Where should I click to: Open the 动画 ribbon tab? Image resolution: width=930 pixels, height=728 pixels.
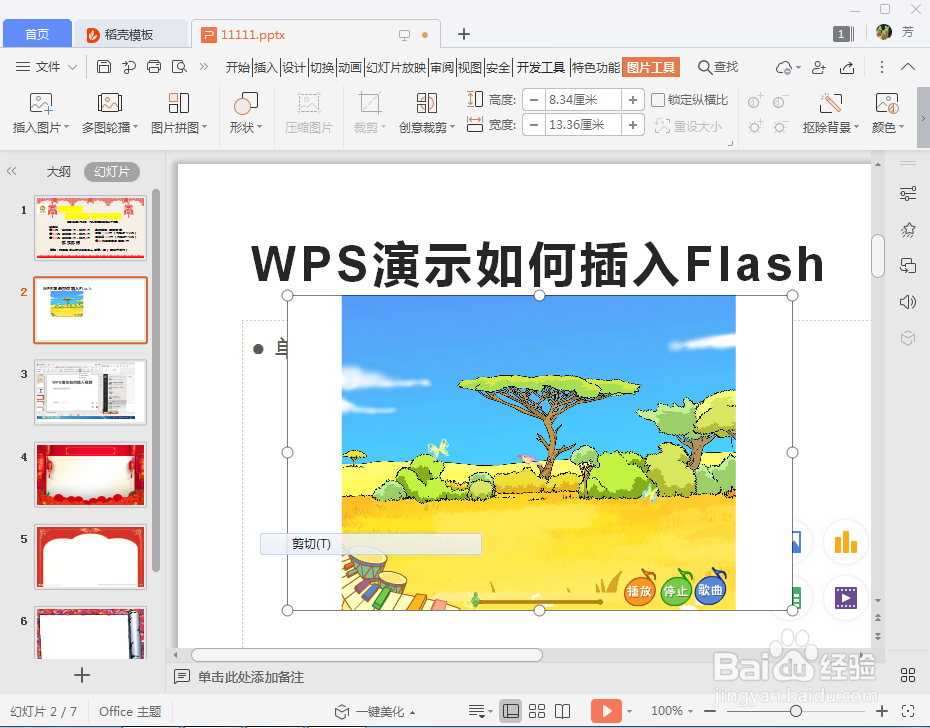click(350, 68)
